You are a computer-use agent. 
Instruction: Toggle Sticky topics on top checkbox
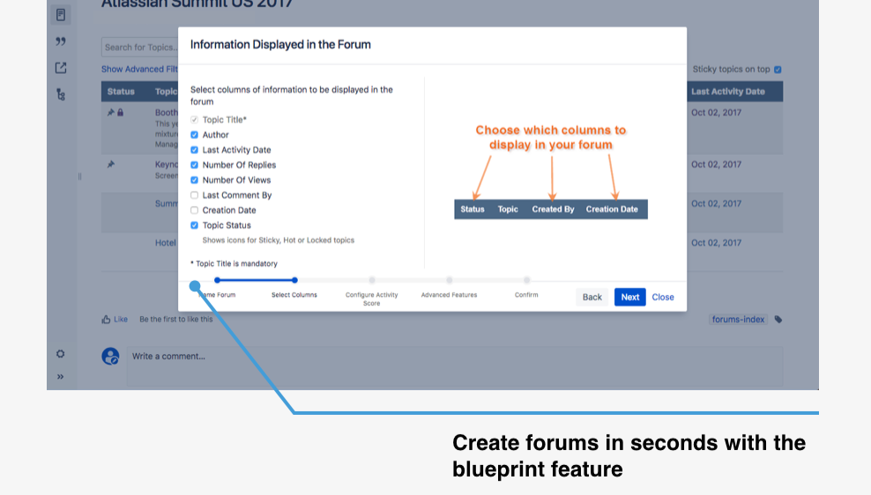778,69
